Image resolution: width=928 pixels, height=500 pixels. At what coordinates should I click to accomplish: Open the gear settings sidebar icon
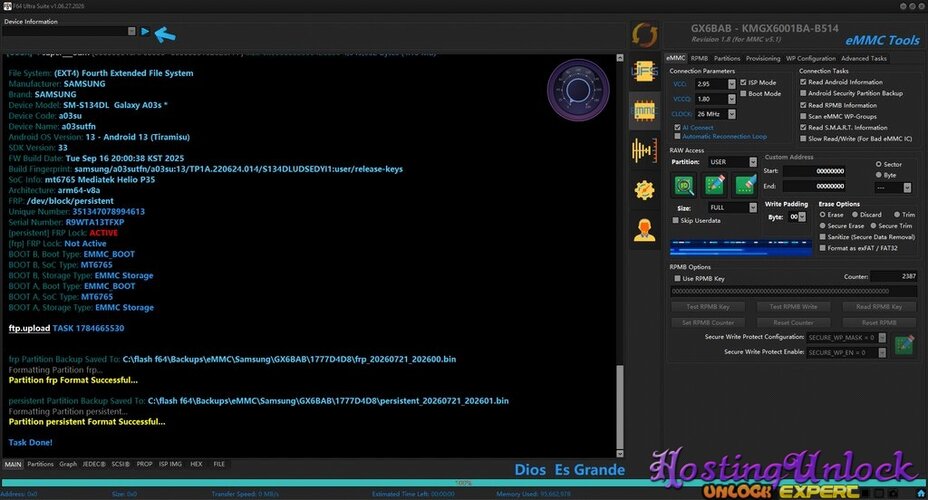click(644, 190)
